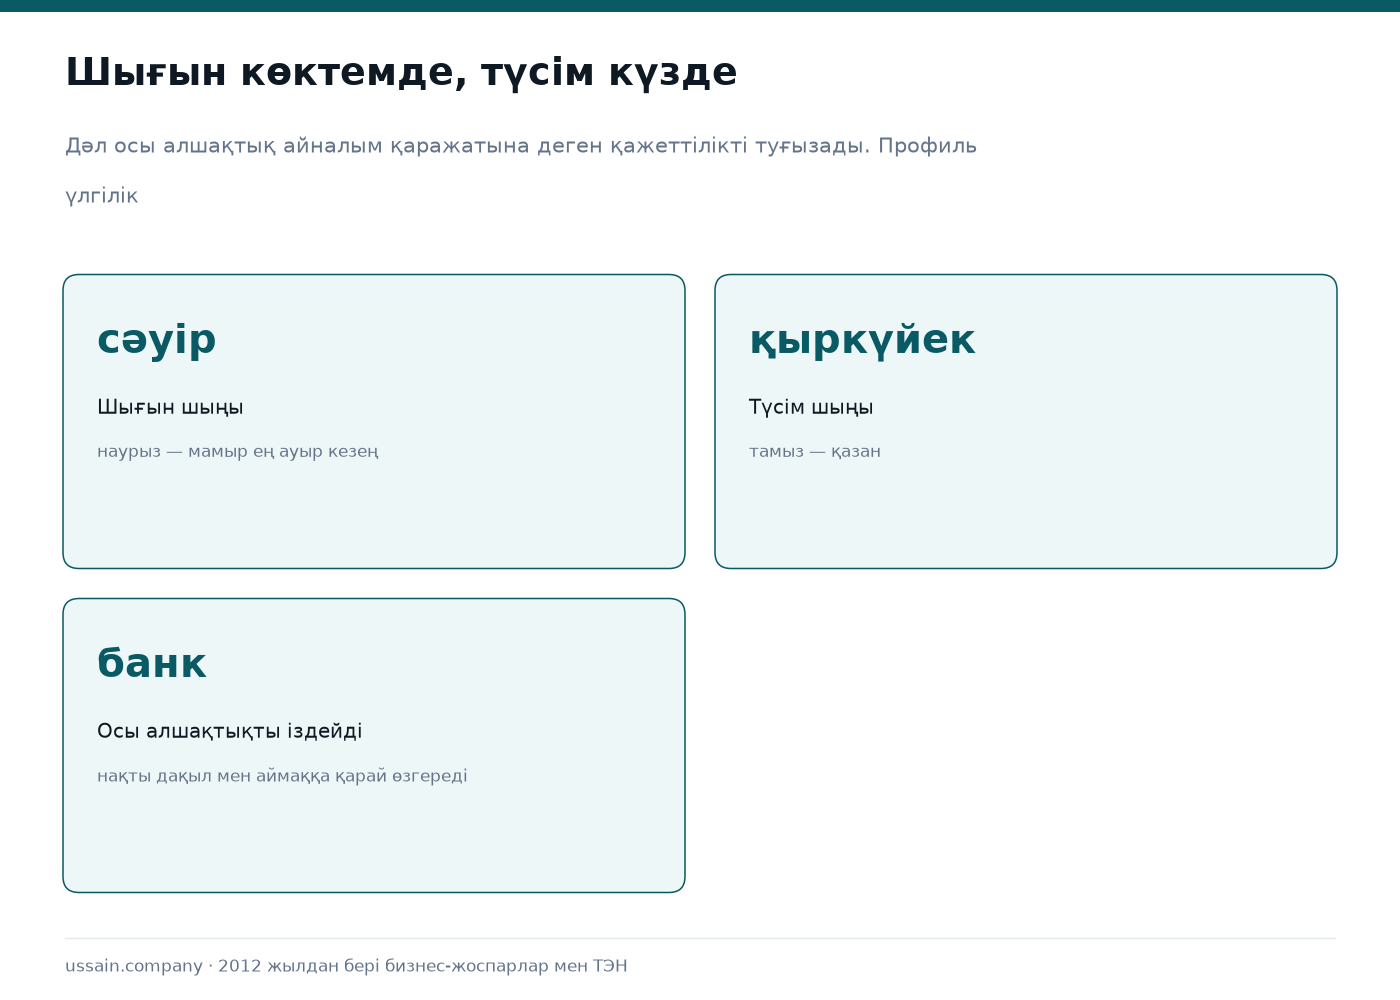Select the "қыркүйек" card title

tap(861, 340)
